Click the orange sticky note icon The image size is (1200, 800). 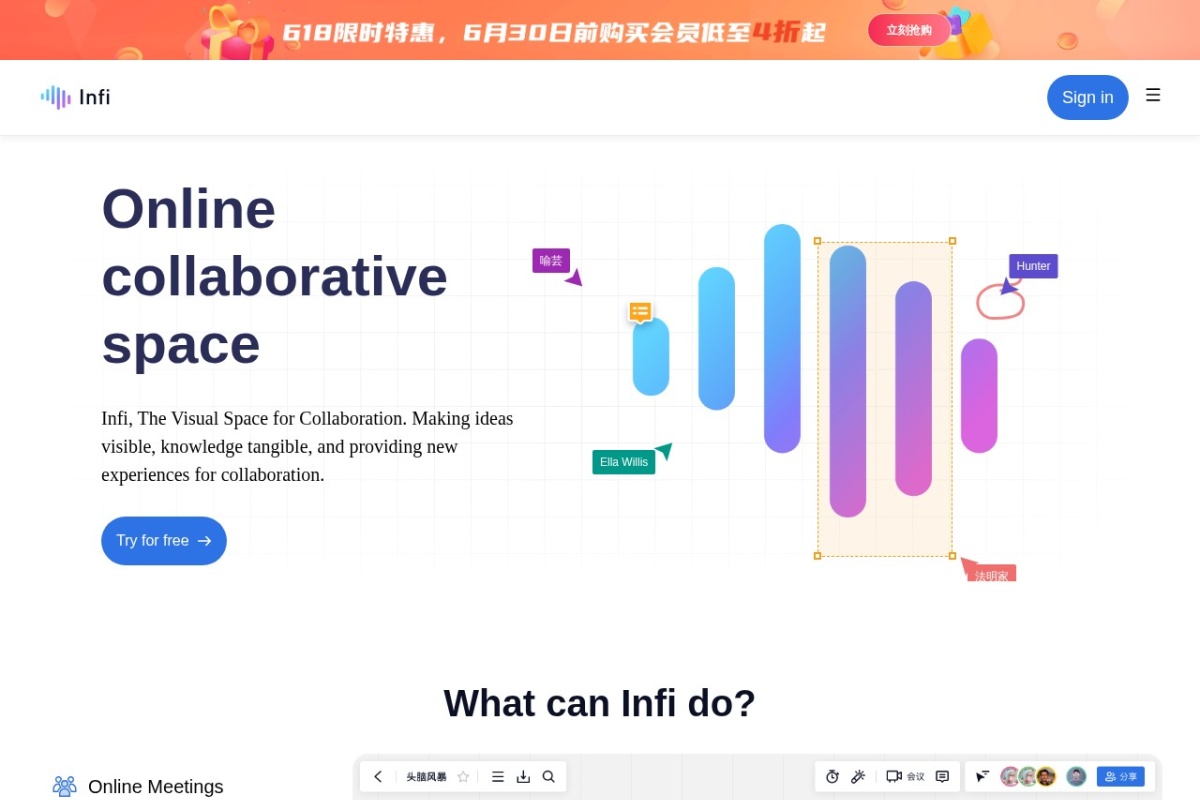pos(641,312)
